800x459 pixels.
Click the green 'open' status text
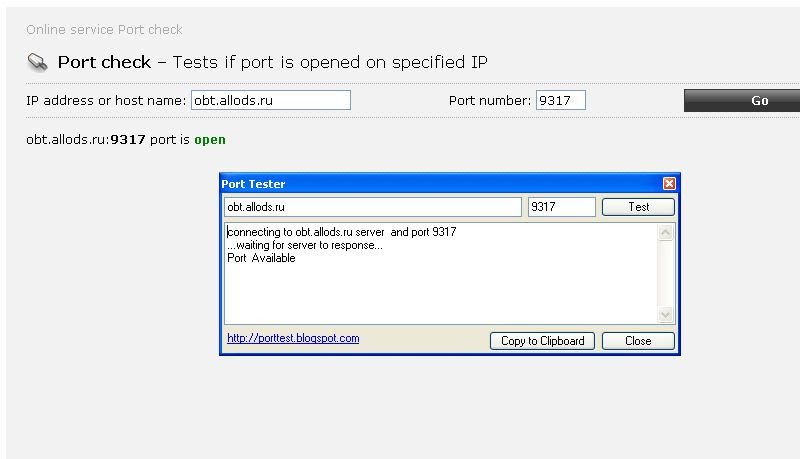[210, 140]
